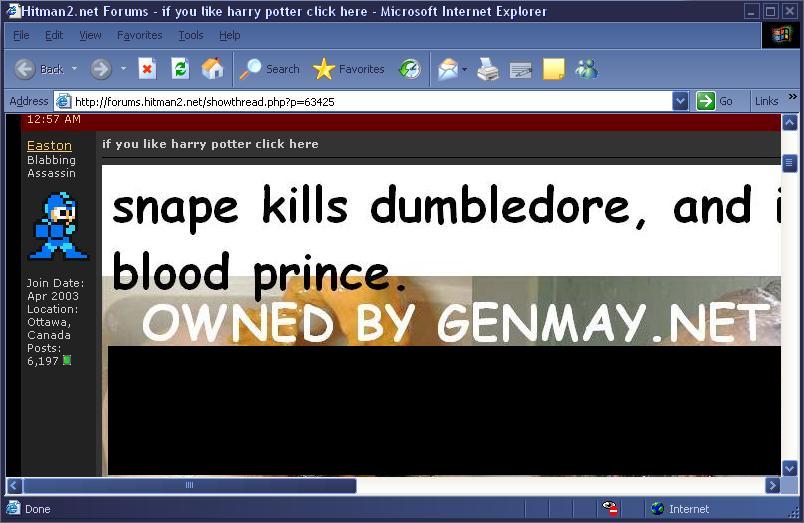The width and height of the screenshot is (804, 523).
Task: Minimize the Internet Explorer window
Action: [751, 11]
